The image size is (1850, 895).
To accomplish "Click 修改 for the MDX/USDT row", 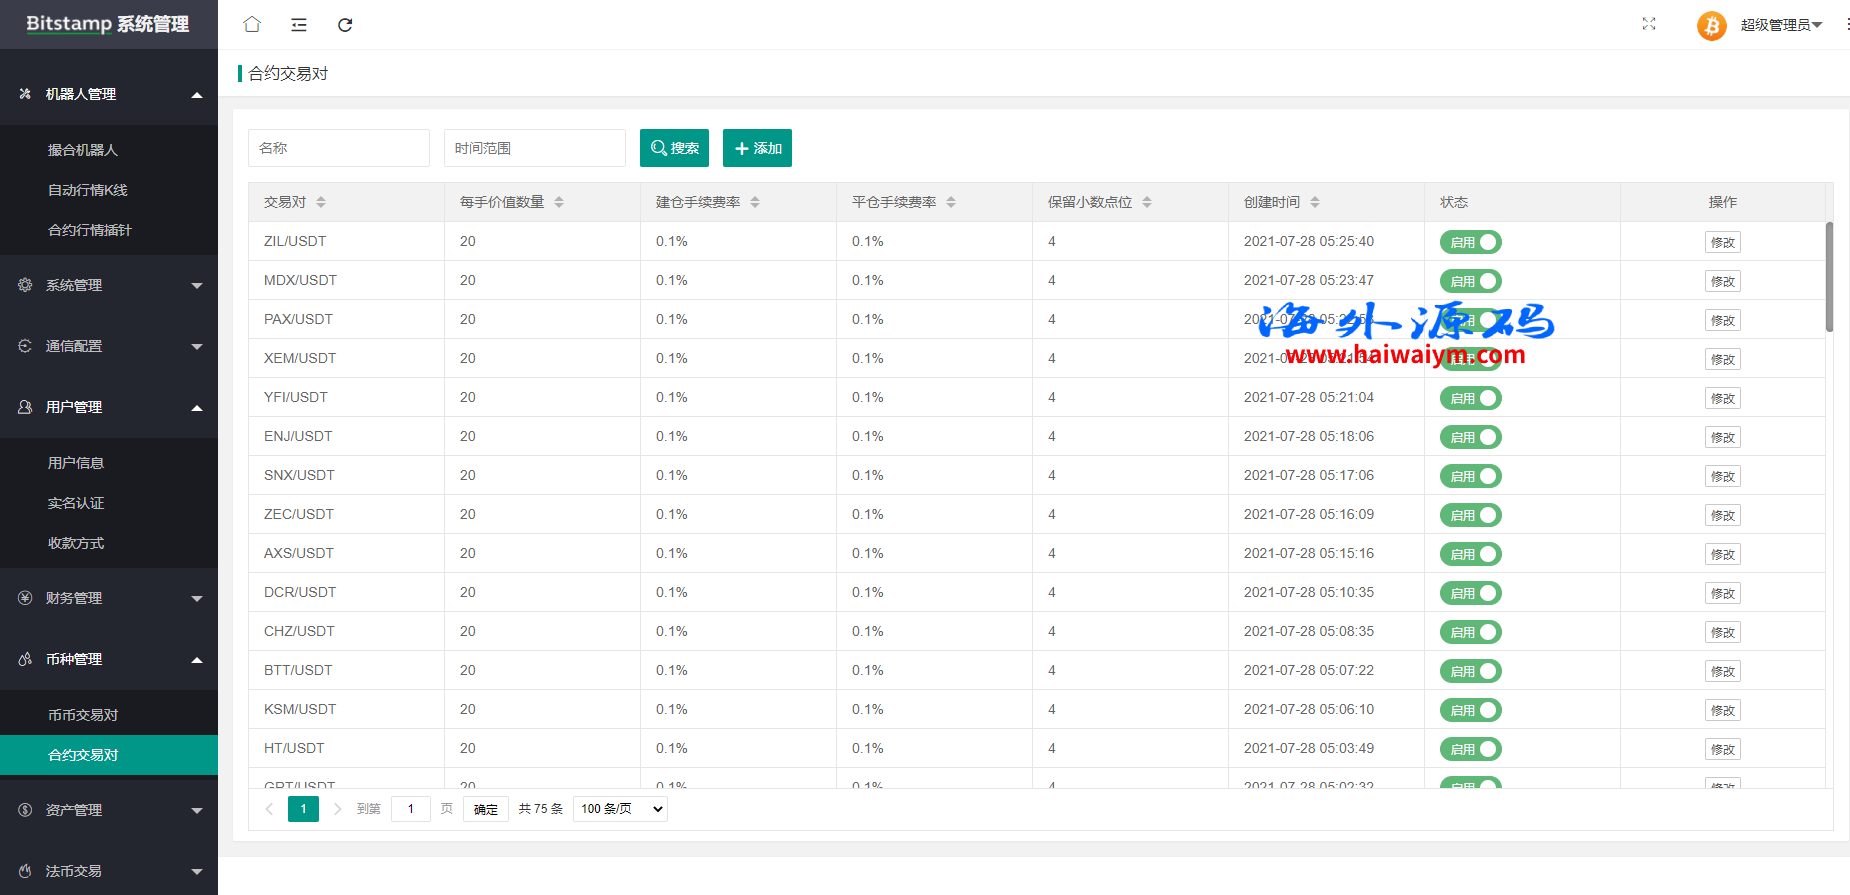I will [1722, 281].
